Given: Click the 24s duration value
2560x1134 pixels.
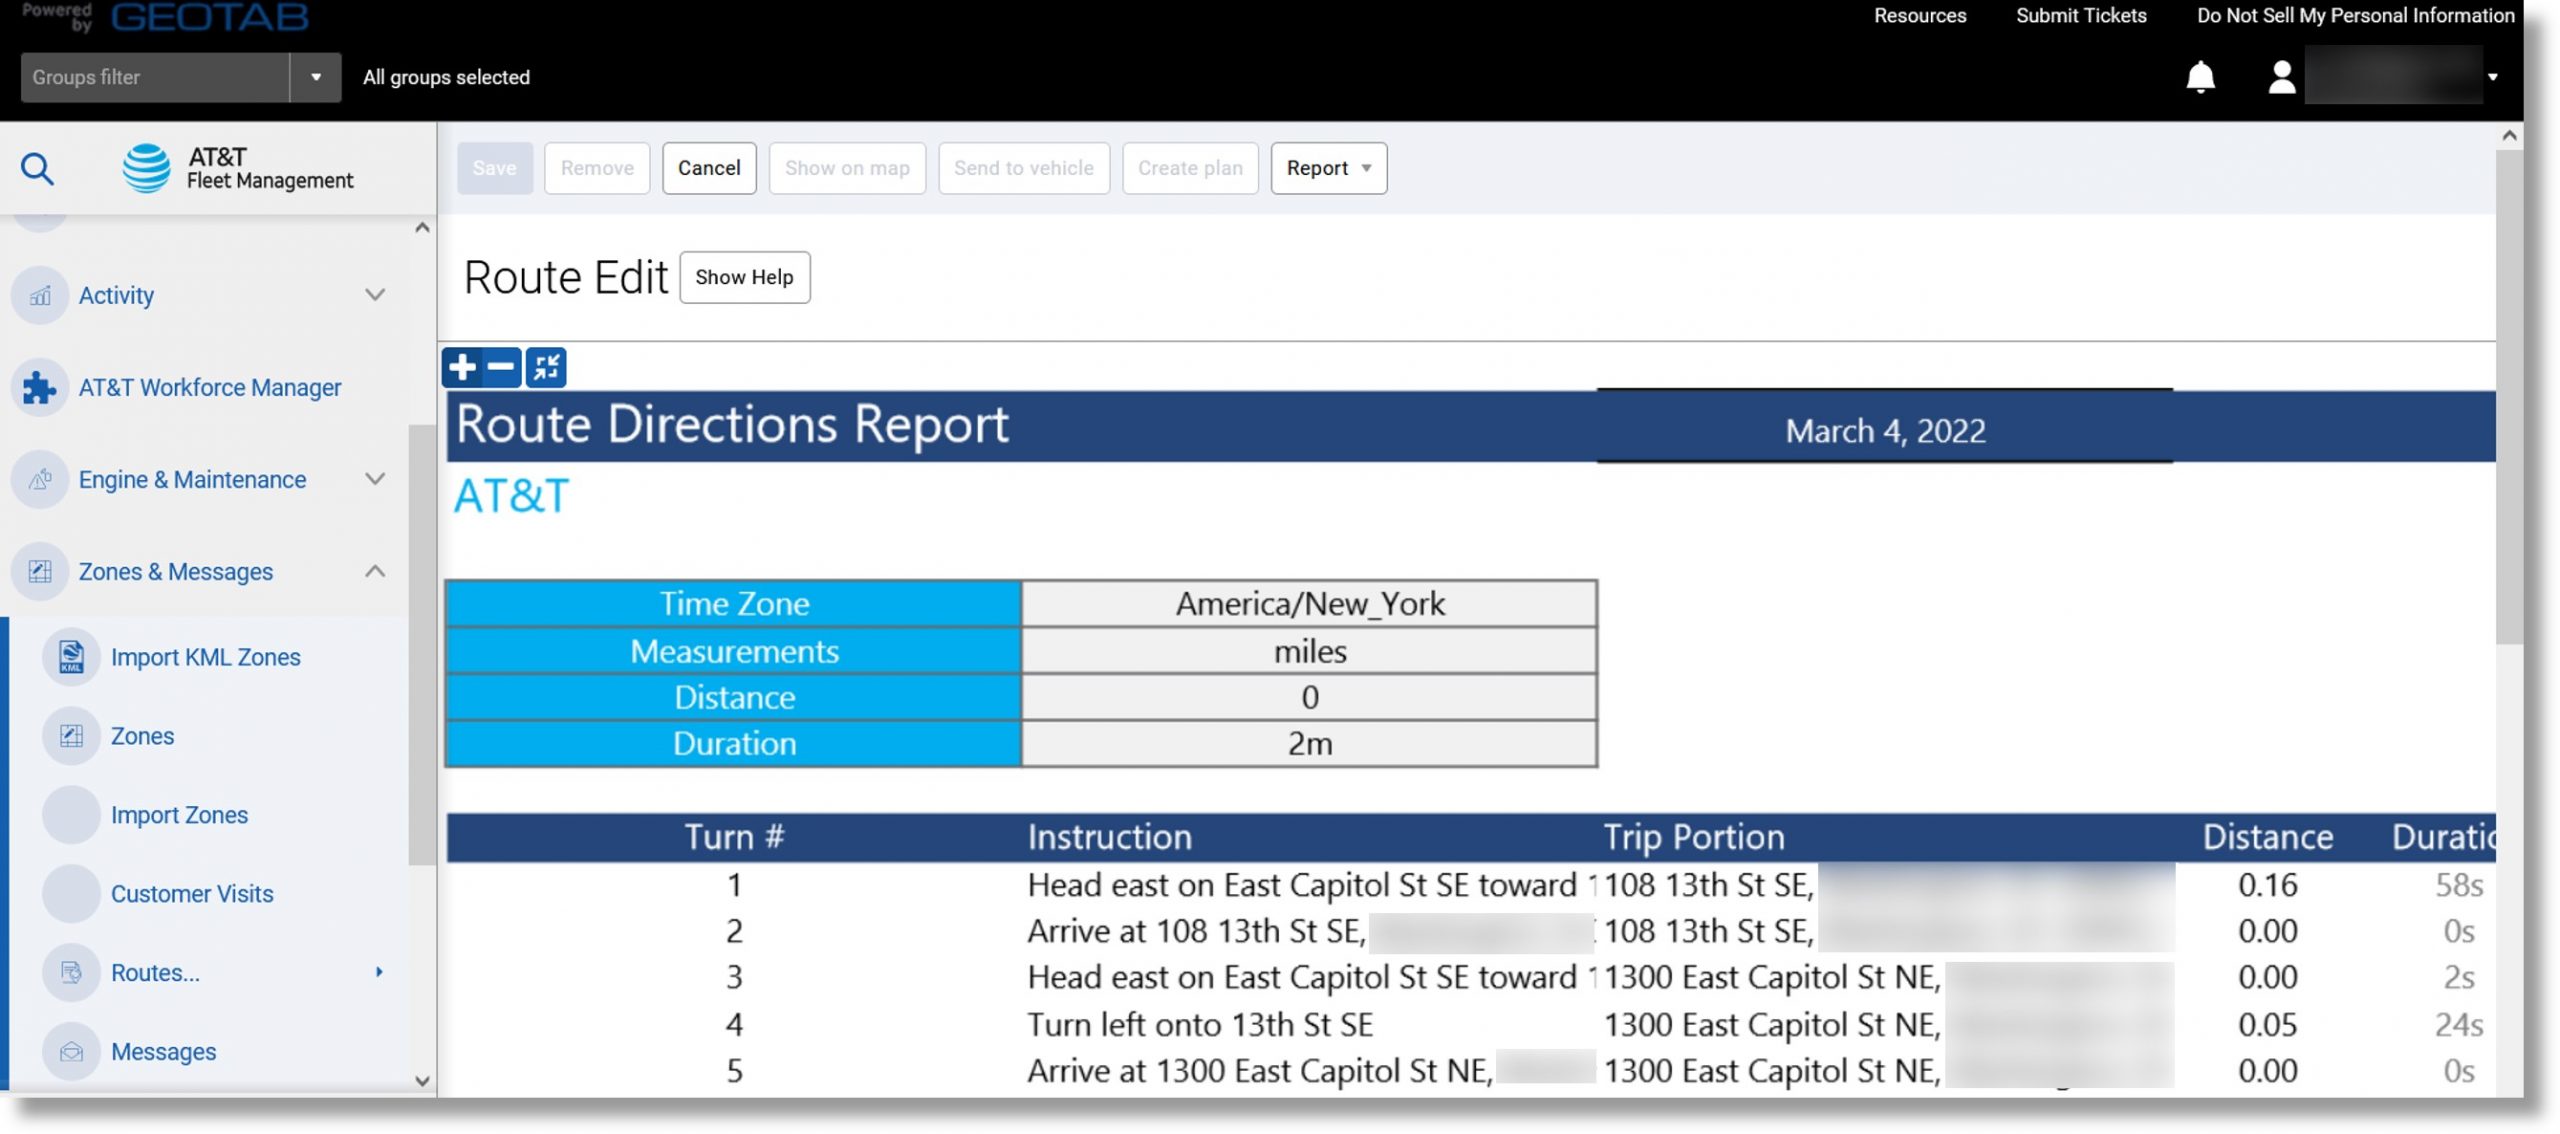Looking at the screenshot, I should coord(2458,1025).
